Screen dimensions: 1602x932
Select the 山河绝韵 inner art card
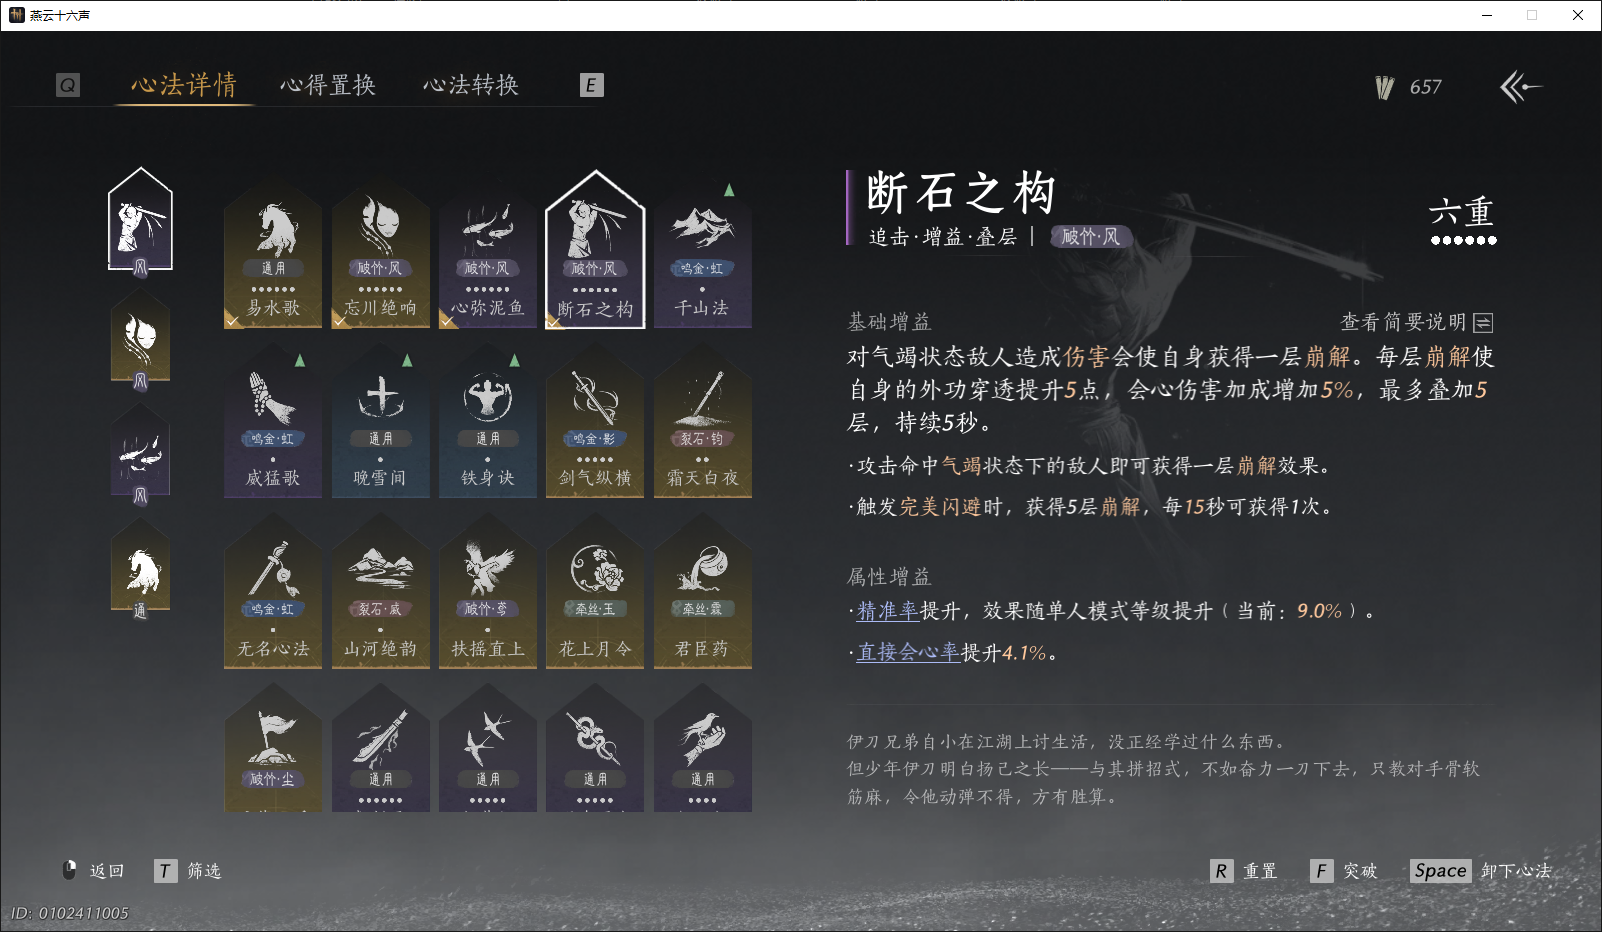380,592
